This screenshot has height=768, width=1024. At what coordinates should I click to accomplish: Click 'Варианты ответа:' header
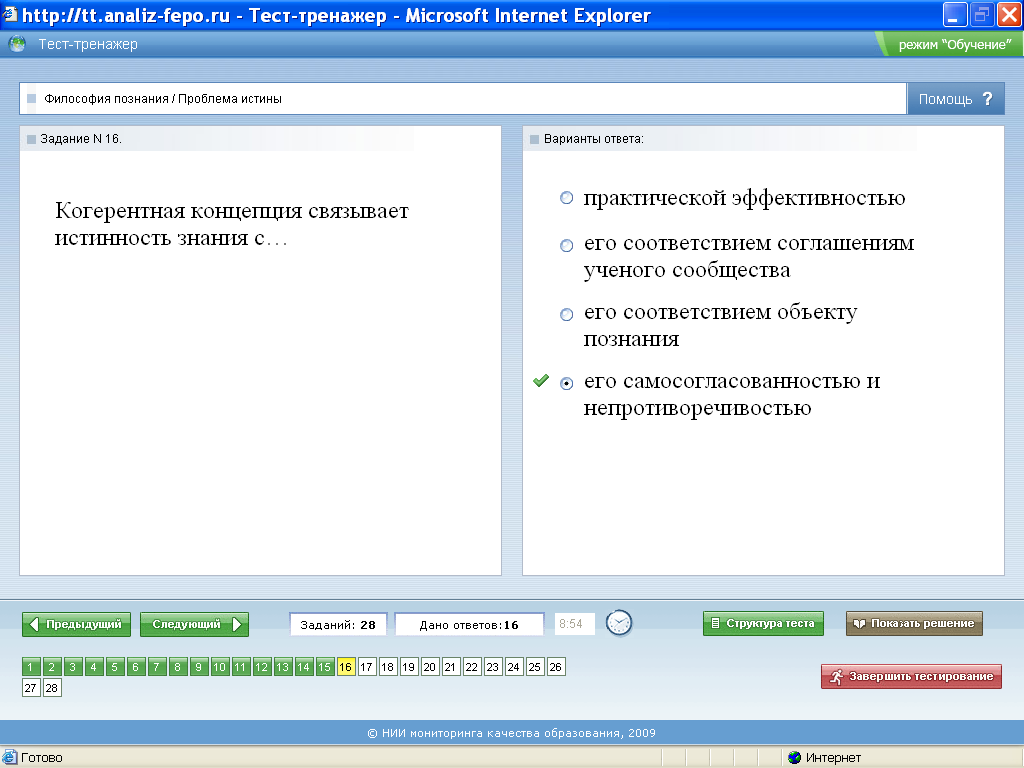click(594, 138)
